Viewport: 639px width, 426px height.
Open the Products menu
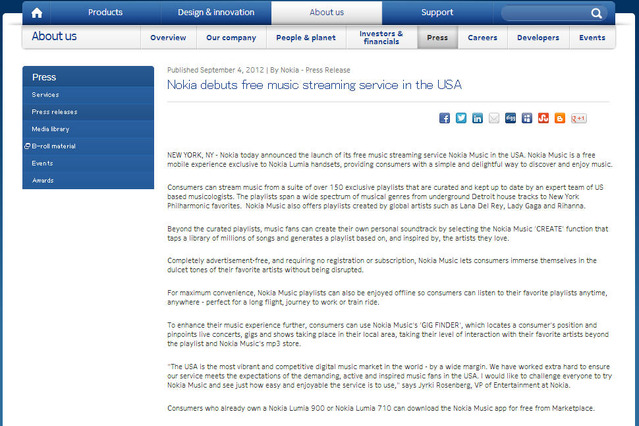(x=105, y=12)
